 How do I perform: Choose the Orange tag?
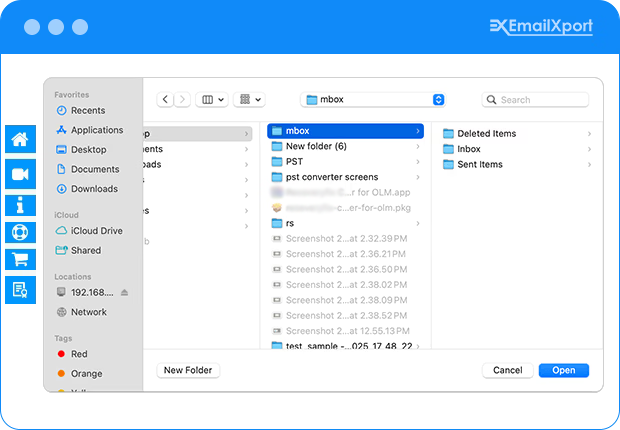point(80,373)
